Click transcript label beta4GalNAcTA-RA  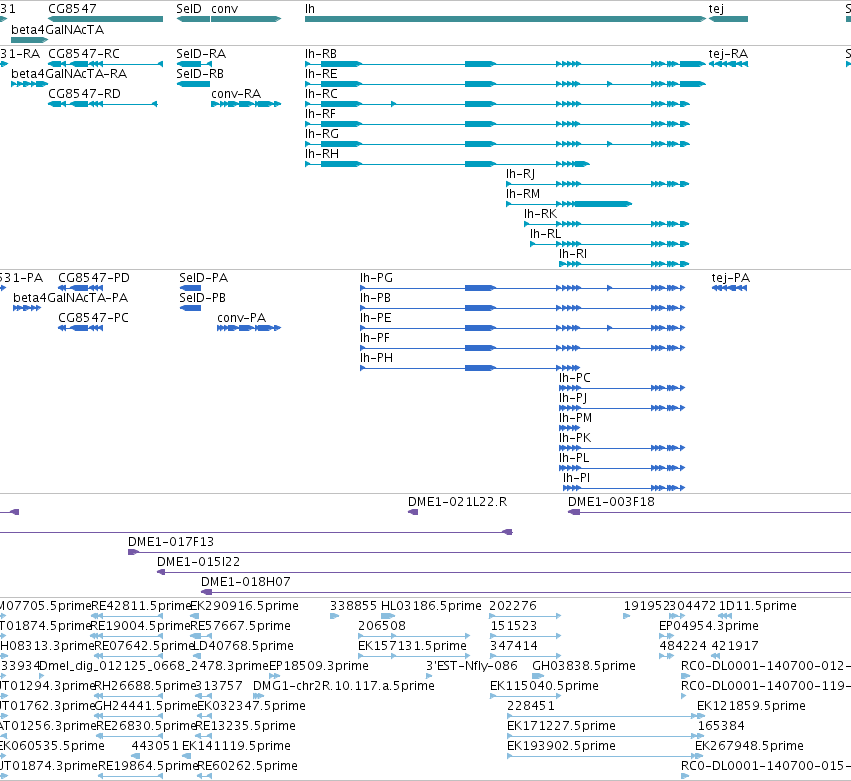click(x=69, y=74)
